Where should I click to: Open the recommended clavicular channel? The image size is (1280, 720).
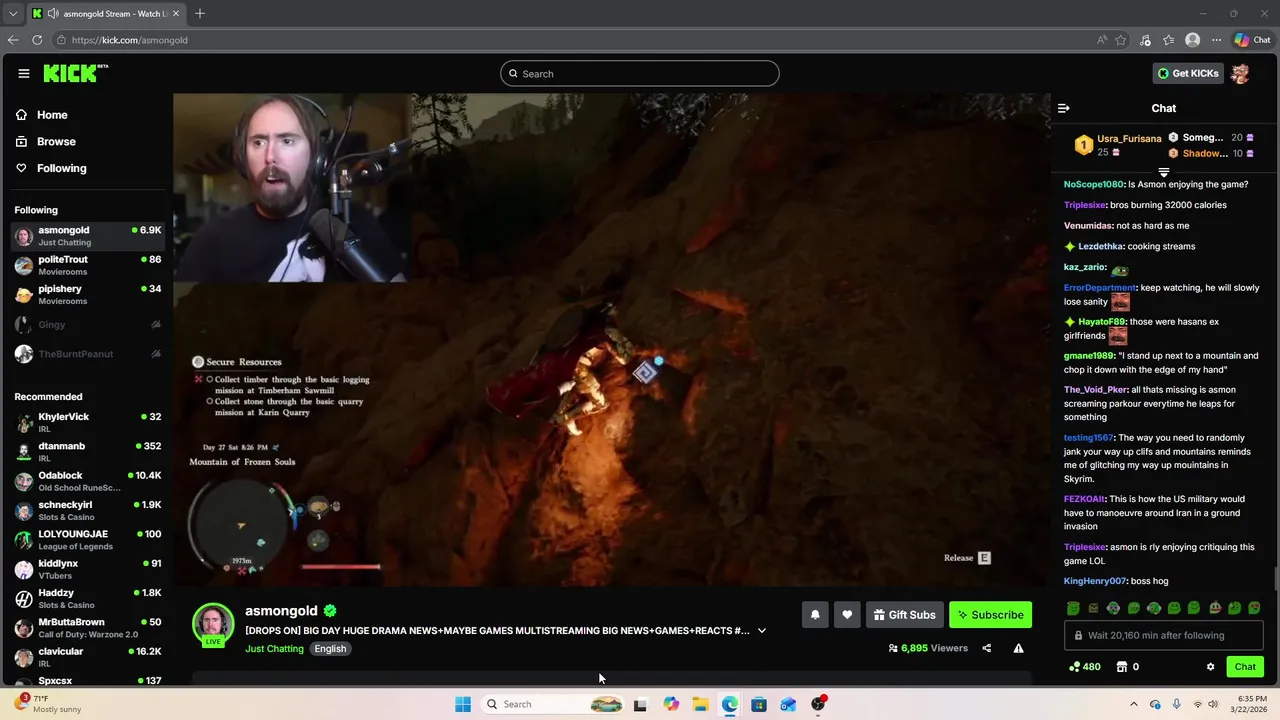pos(87,657)
